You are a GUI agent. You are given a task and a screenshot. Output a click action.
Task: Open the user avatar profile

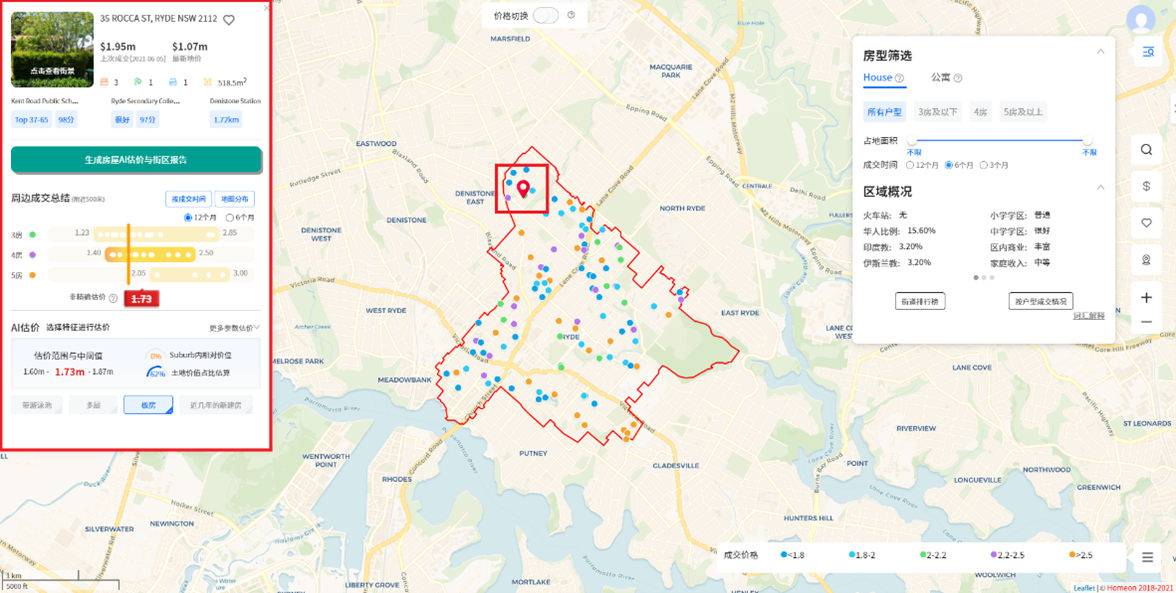(1141, 19)
